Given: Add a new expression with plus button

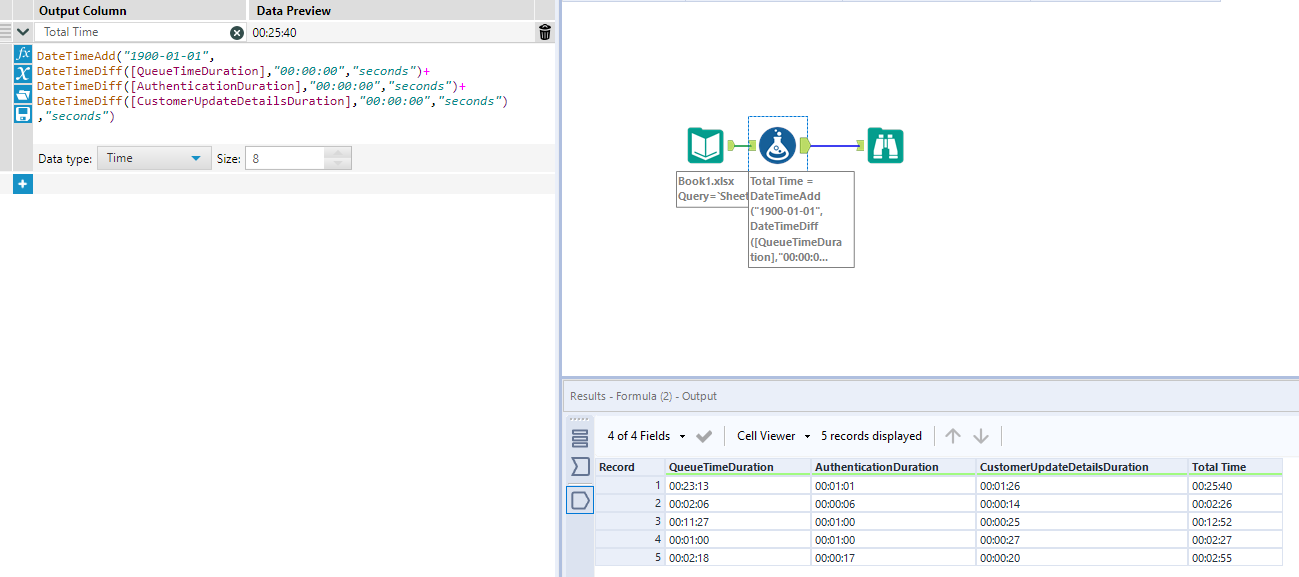Looking at the screenshot, I should click(x=23, y=184).
